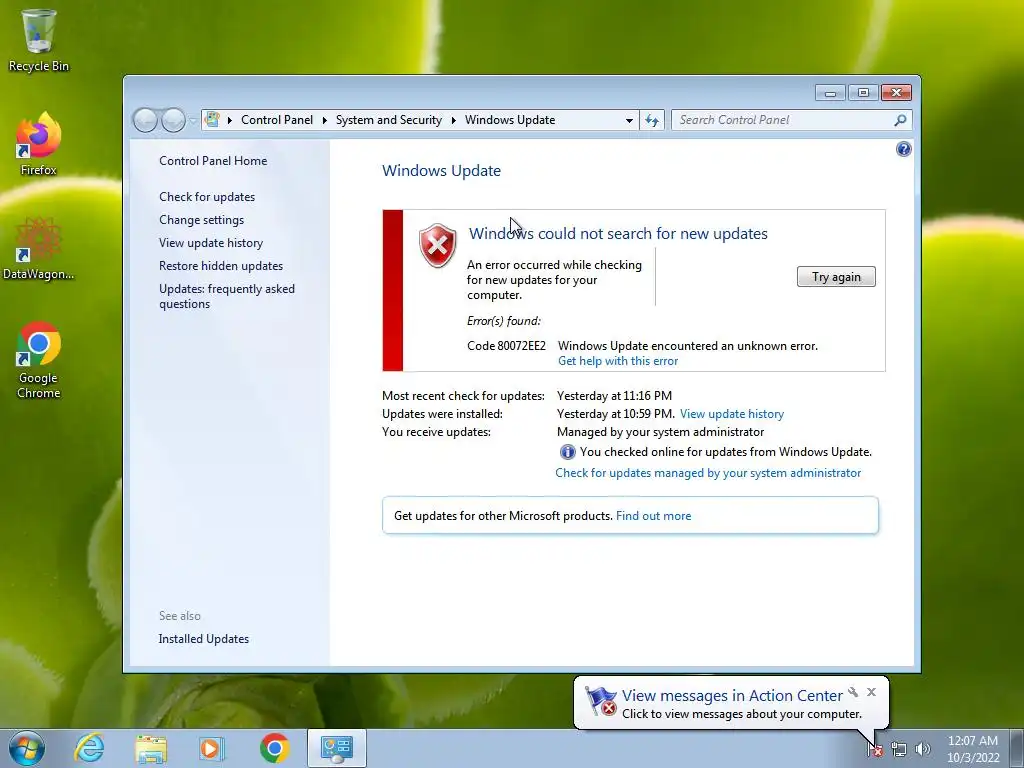1024x768 pixels.
Task: Click the red error shield icon
Action: [438, 245]
